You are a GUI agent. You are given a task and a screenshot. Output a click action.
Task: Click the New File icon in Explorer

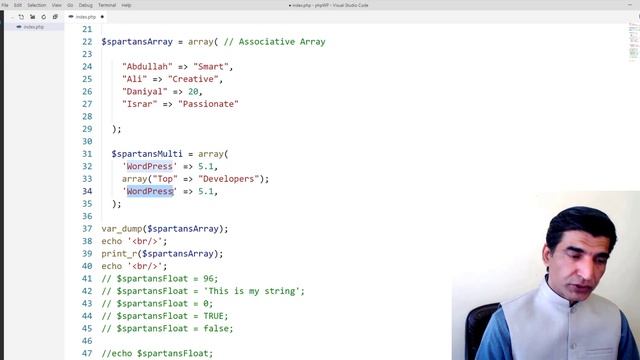pos(21,17)
